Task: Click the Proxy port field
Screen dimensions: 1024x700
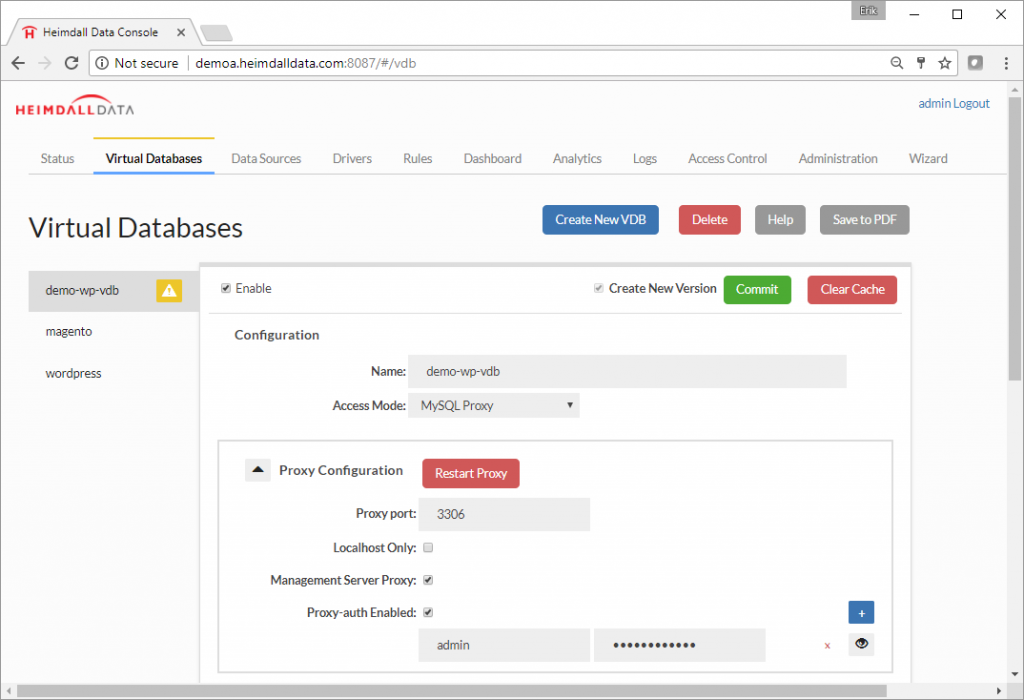Action: 504,515
